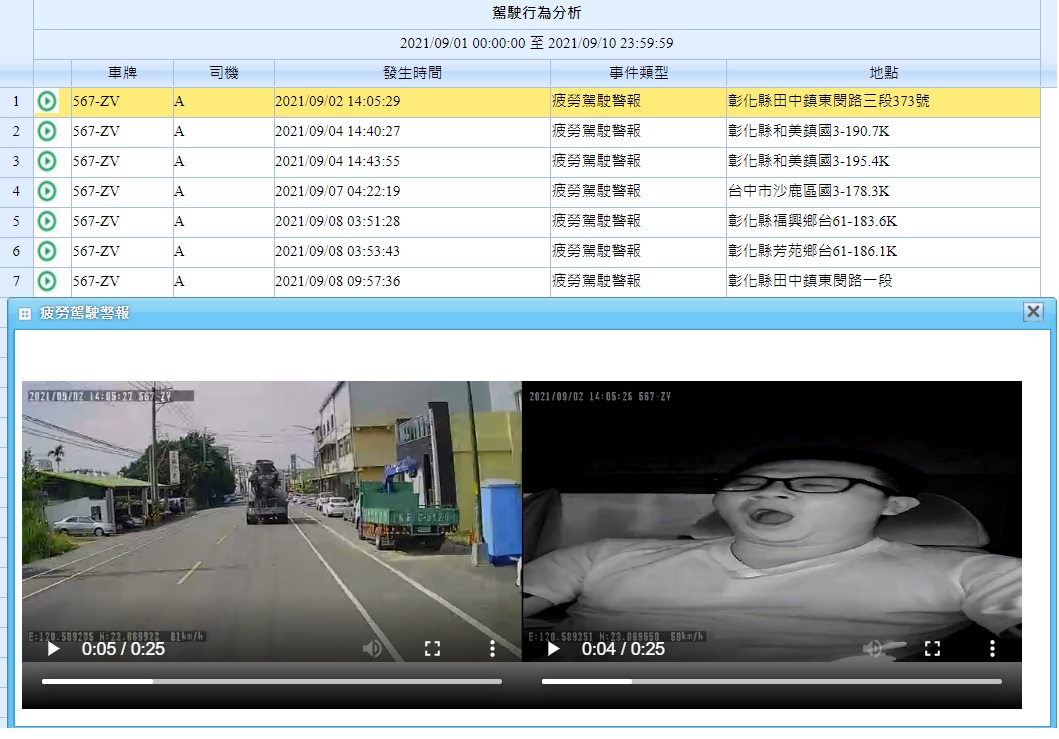This screenshot has width=1059, height=739.
Task: Play the event recorded at 2021/09/07 04:22:19
Action: [x=47, y=191]
